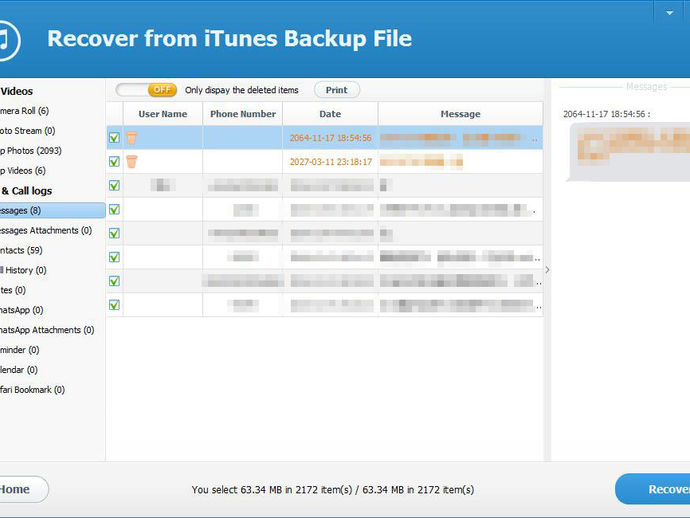Collapse preview pane with the chevron arrow
Viewport: 690px width, 518px height.
[547, 270]
